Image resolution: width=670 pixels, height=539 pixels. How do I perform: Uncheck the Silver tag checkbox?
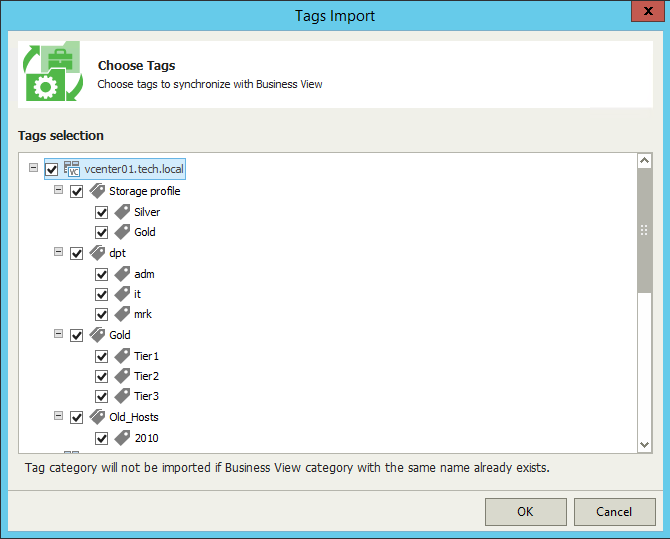click(102, 212)
